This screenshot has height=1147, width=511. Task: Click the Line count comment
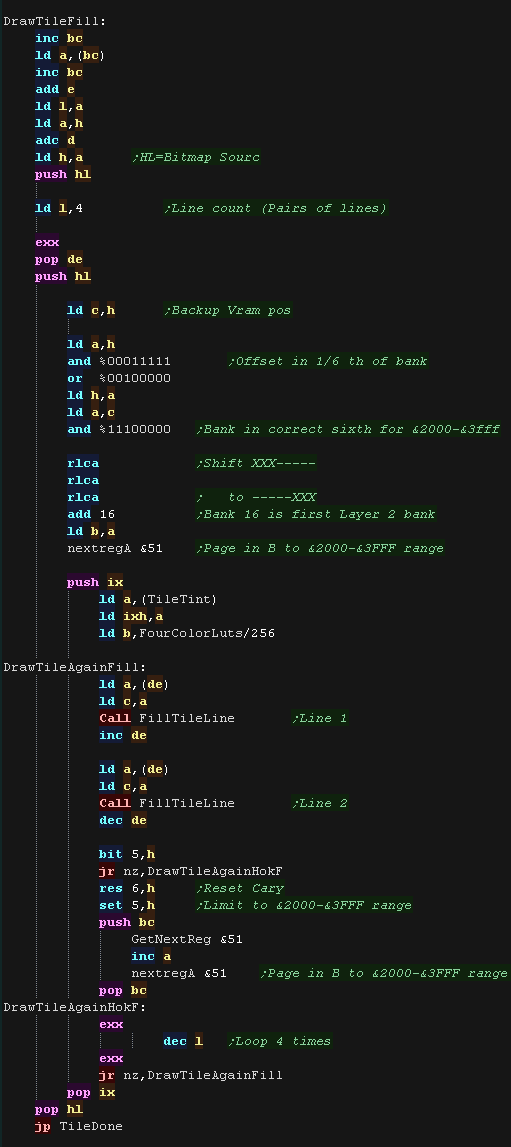point(276,208)
